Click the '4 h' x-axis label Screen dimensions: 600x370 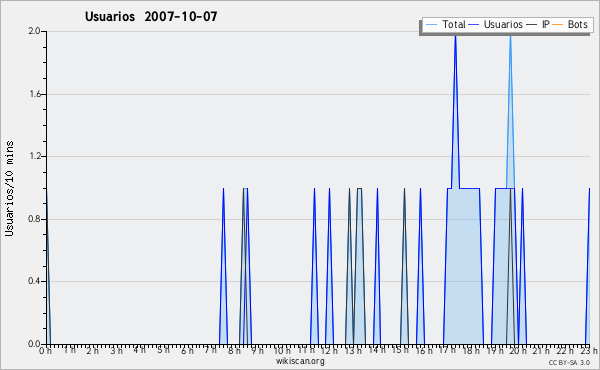click(x=140, y=350)
